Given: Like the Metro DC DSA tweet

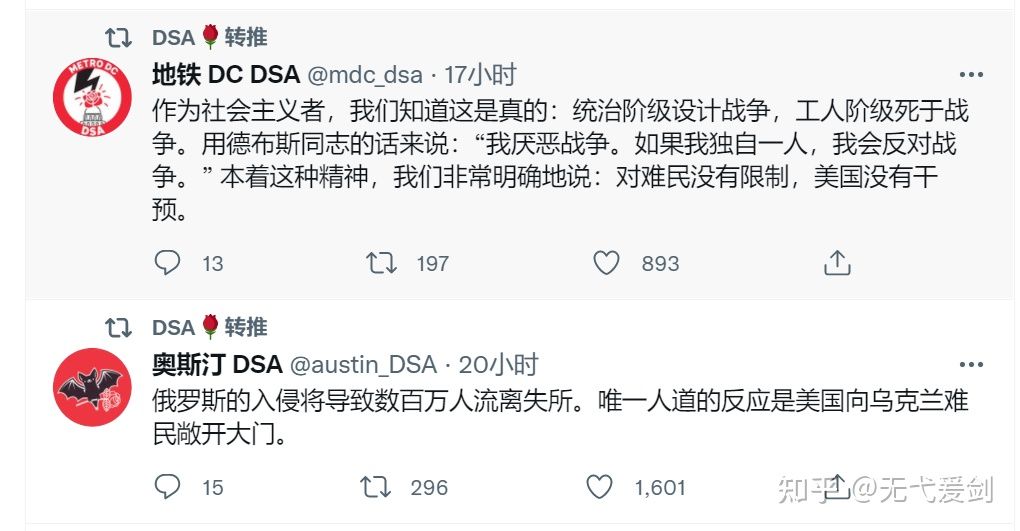Looking at the screenshot, I should pos(607,263).
